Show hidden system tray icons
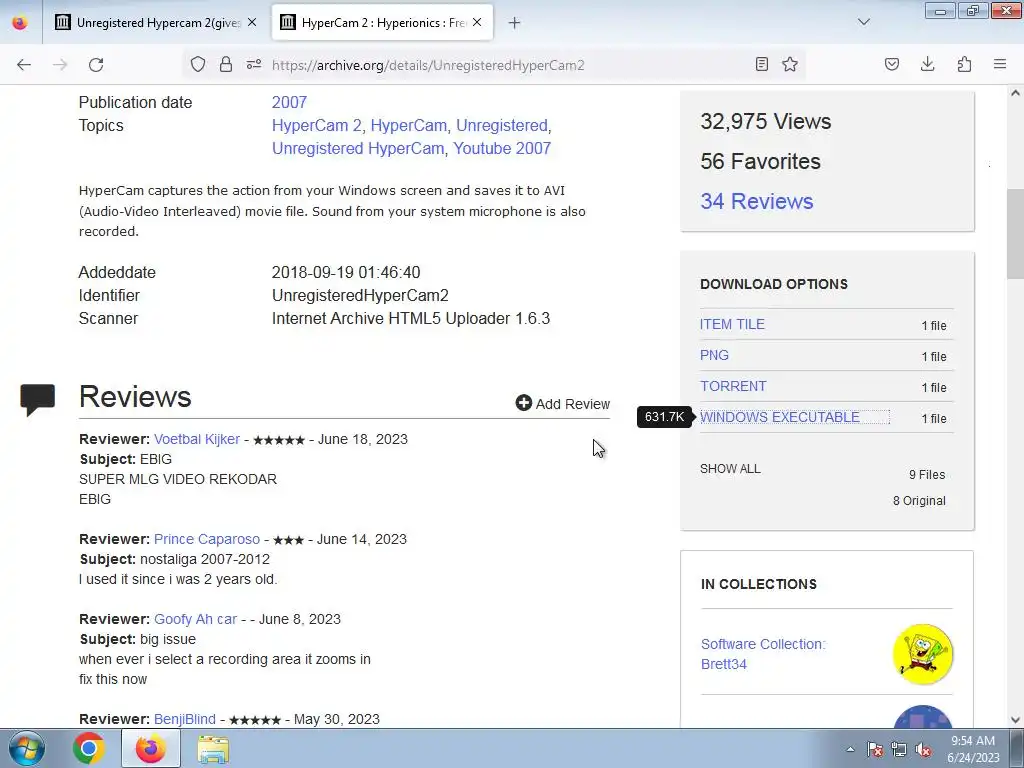 [x=850, y=749]
